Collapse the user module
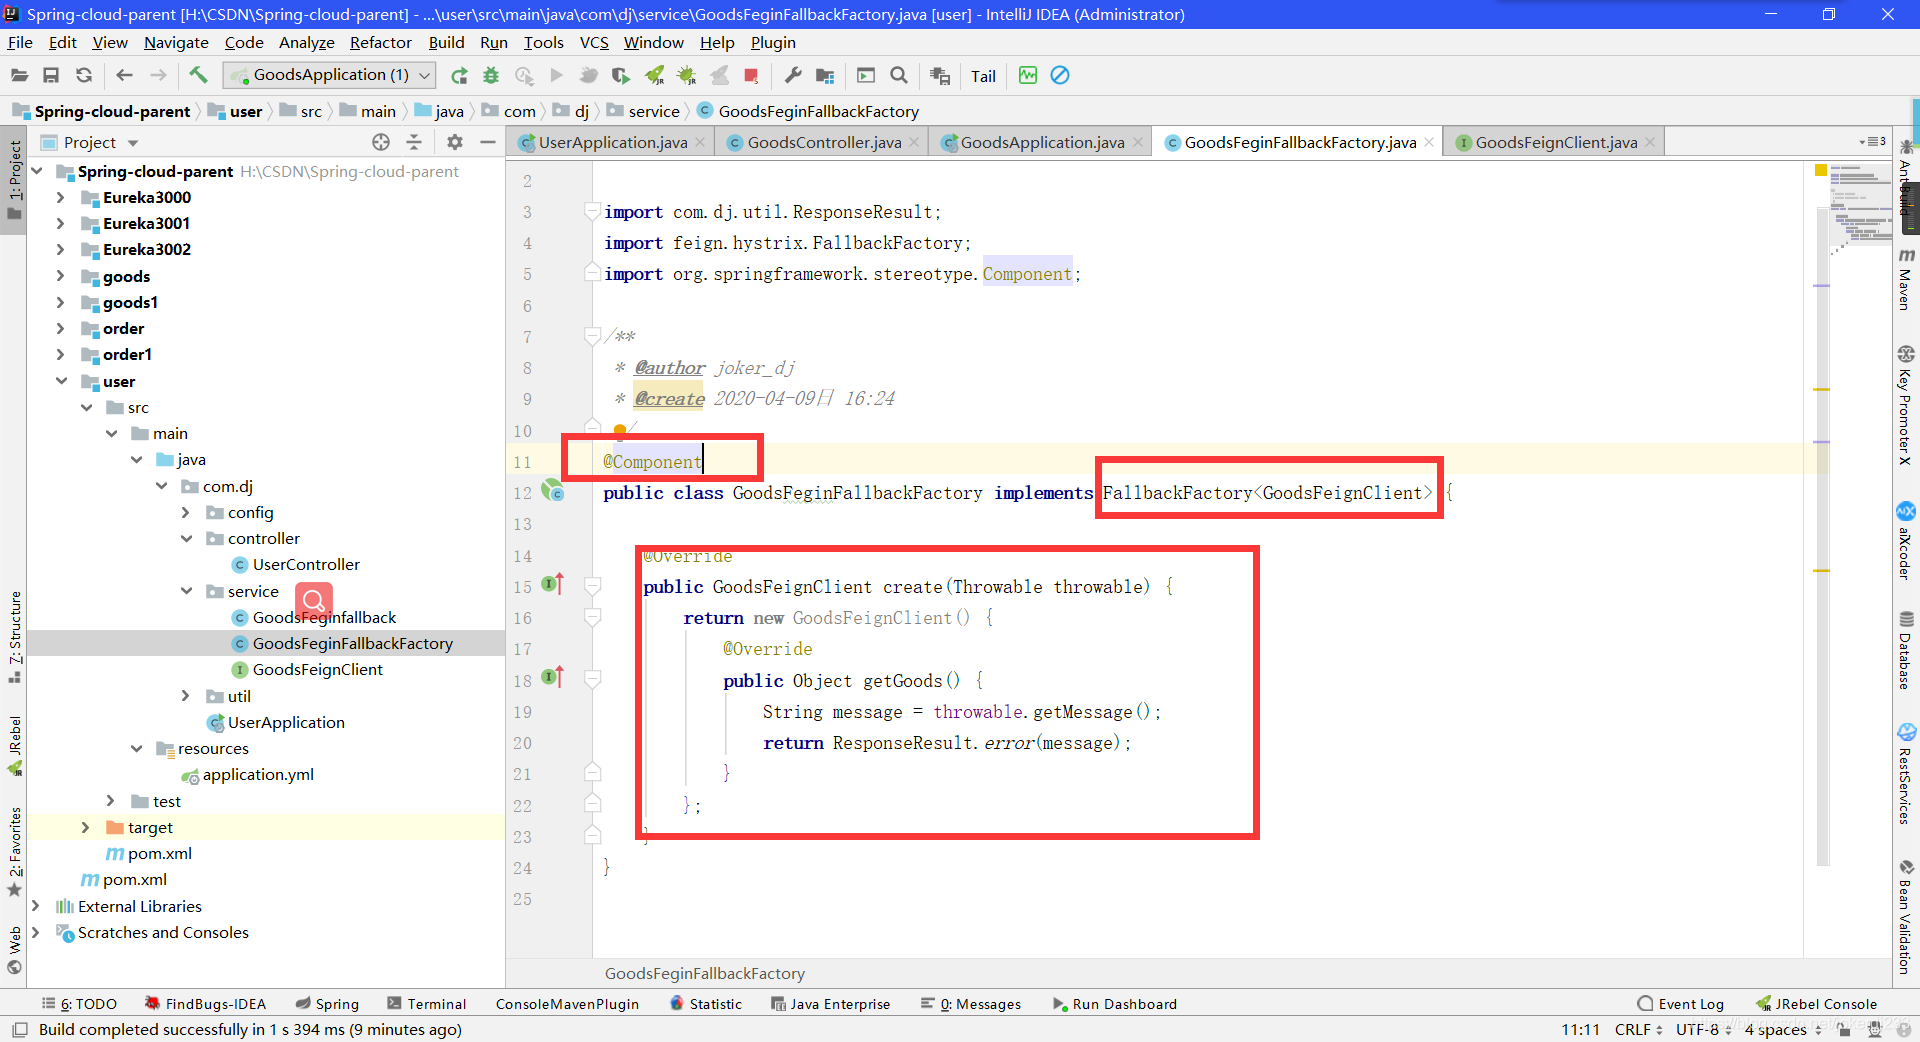This screenshot has width=1920, height=1042. point(60,381)
